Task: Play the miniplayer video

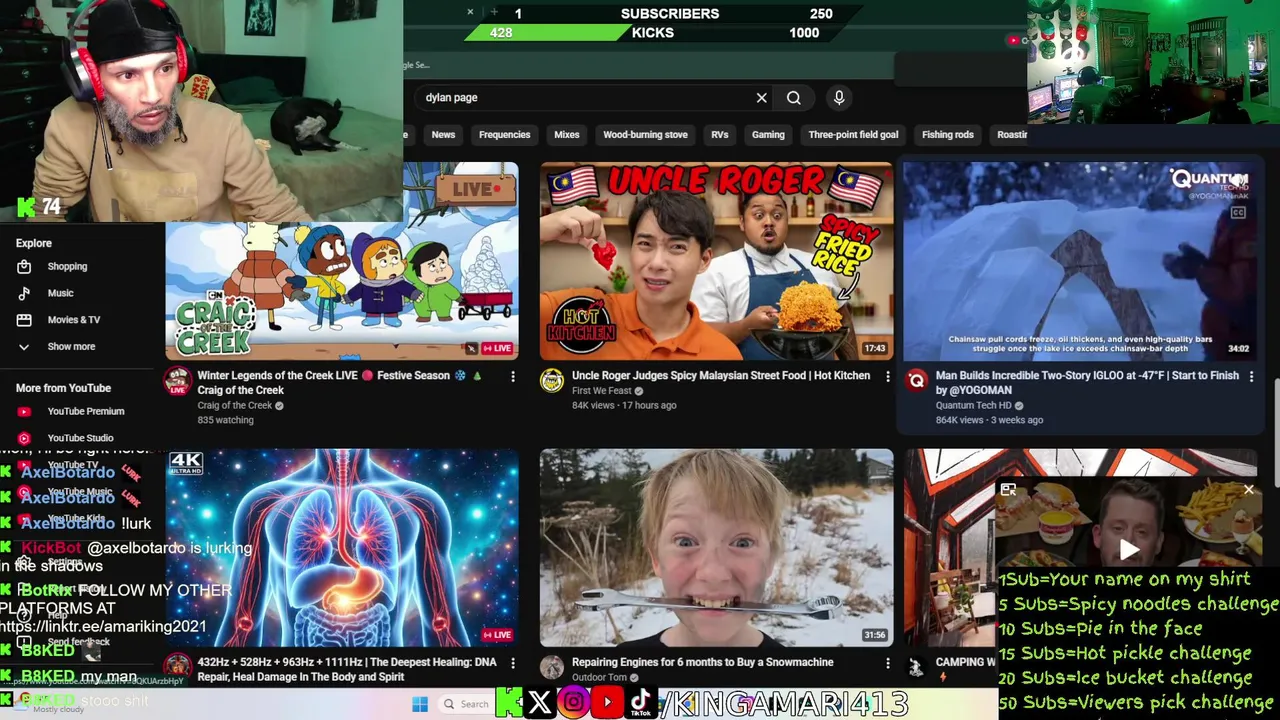Action: coord(1129,549)
